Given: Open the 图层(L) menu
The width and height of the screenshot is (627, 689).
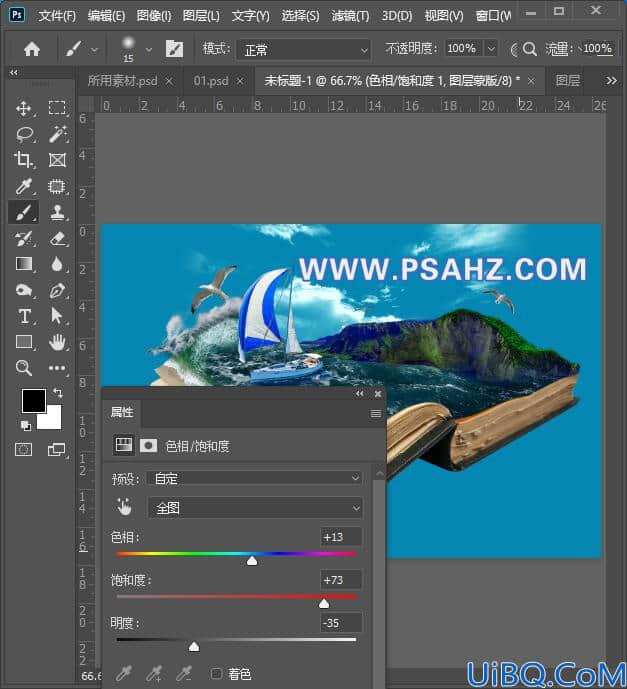Looking at the screenshot, I should pos(201,16).
